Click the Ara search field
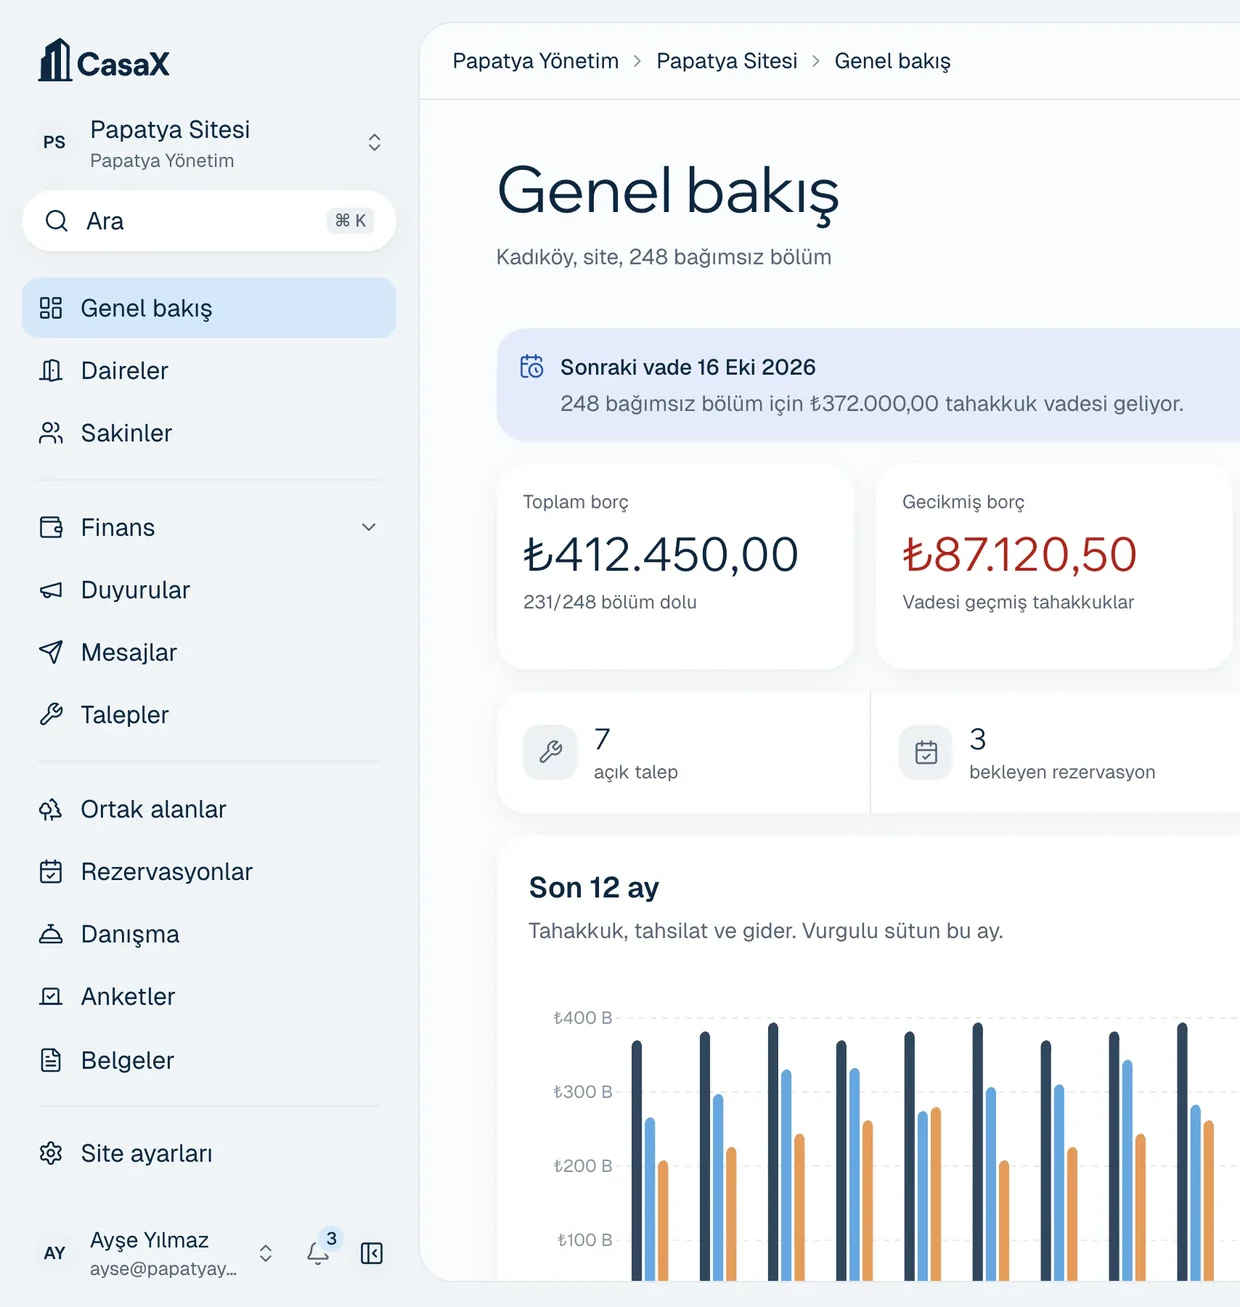Image resolution: width=1240 pixels, height=1307 pixels. click(x=209, y=221)
